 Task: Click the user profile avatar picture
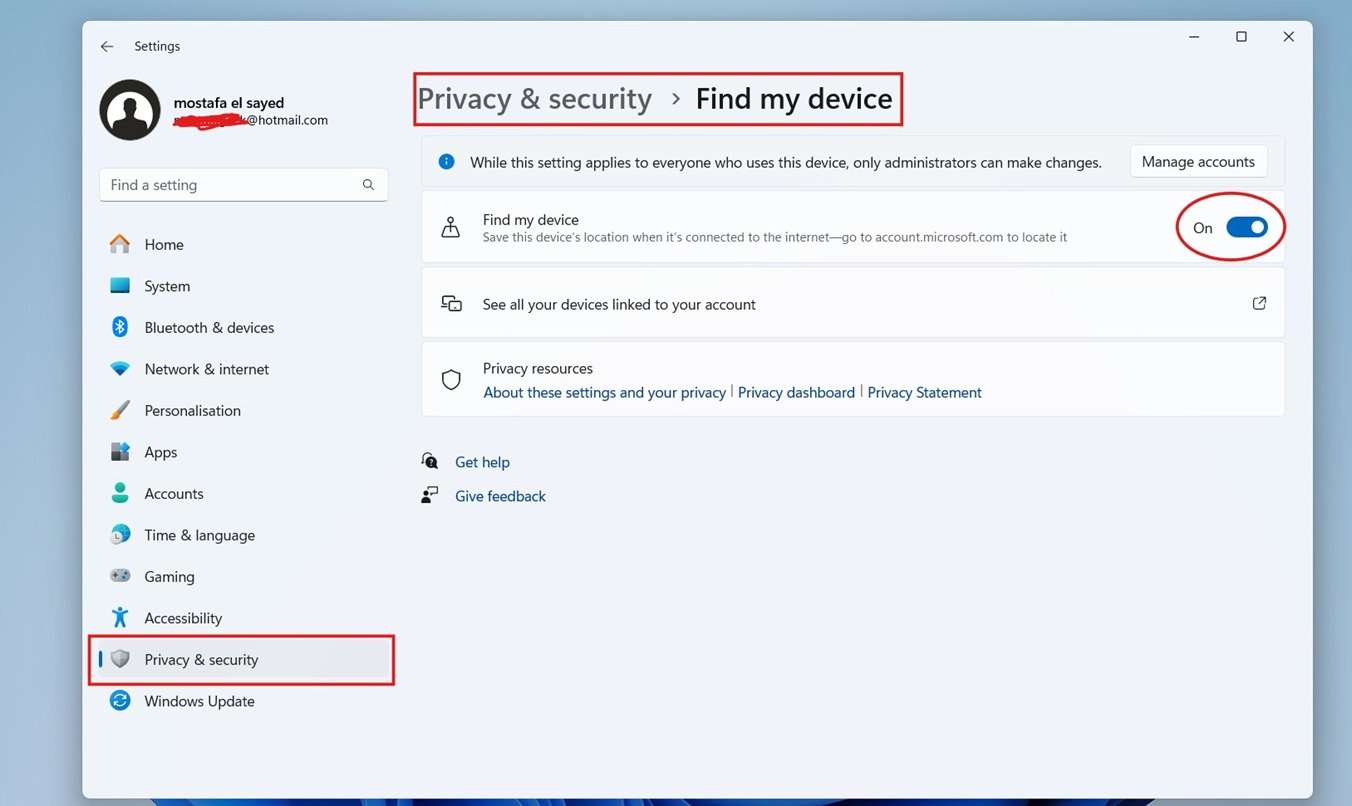click(130, 110)
